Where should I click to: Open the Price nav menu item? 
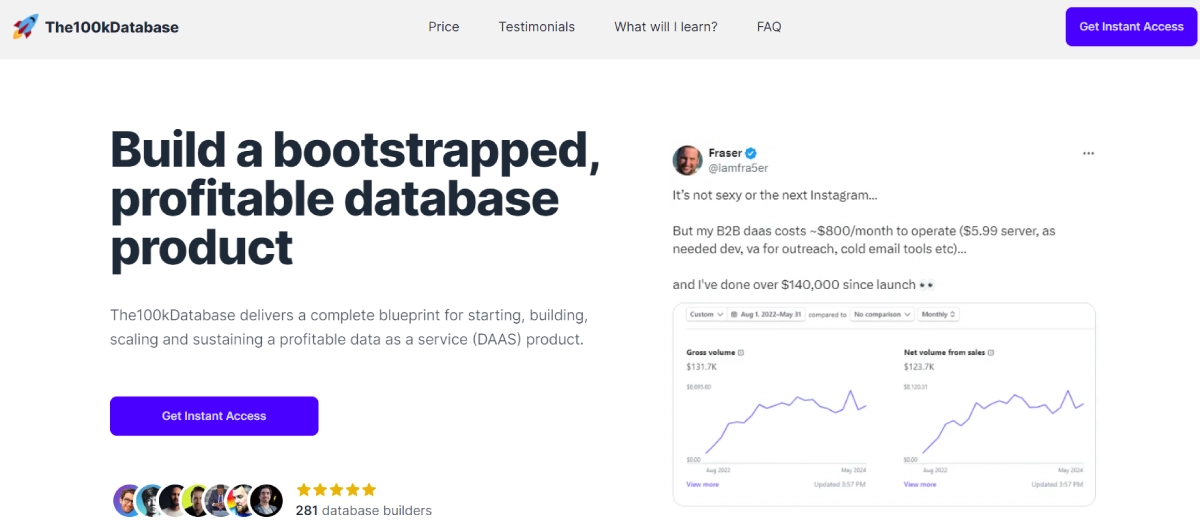(x=444, y=27)
